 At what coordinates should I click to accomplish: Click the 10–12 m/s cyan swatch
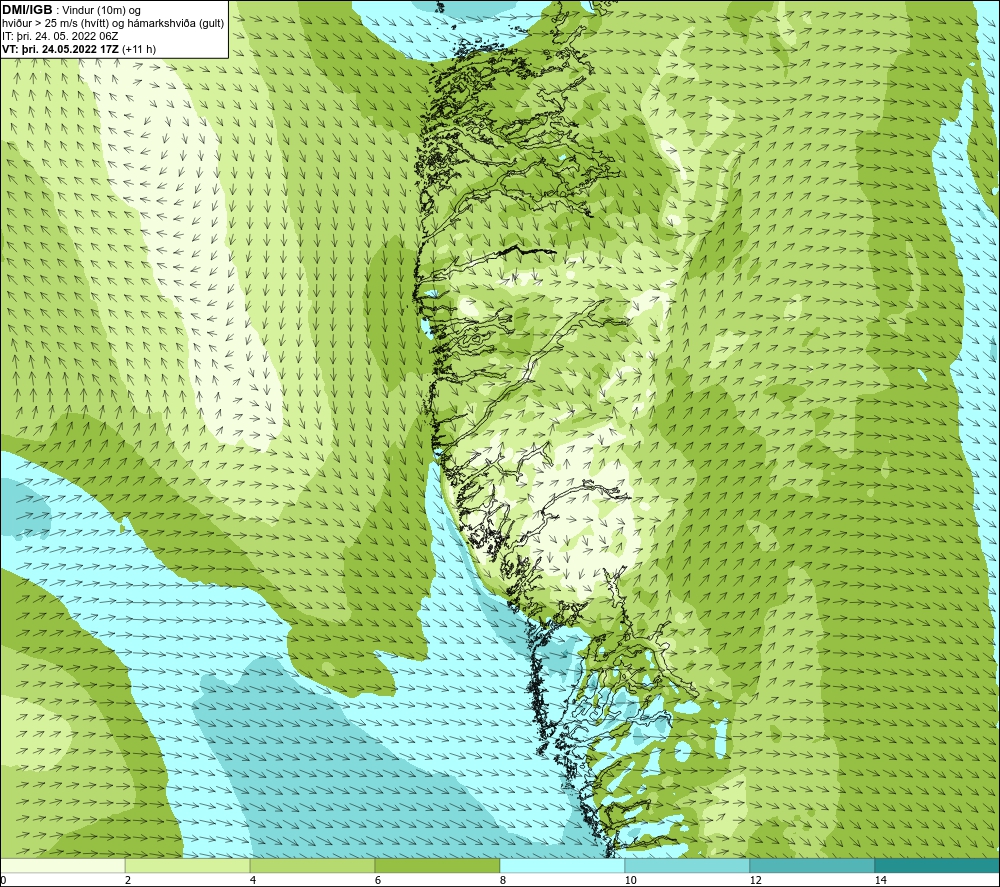(x=688, y=865)
